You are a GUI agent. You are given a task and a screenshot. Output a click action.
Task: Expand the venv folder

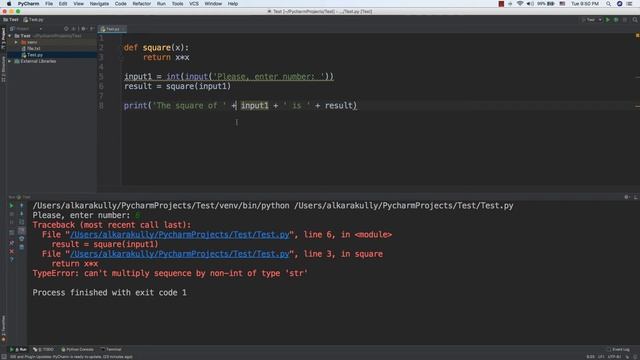point(16,42)
